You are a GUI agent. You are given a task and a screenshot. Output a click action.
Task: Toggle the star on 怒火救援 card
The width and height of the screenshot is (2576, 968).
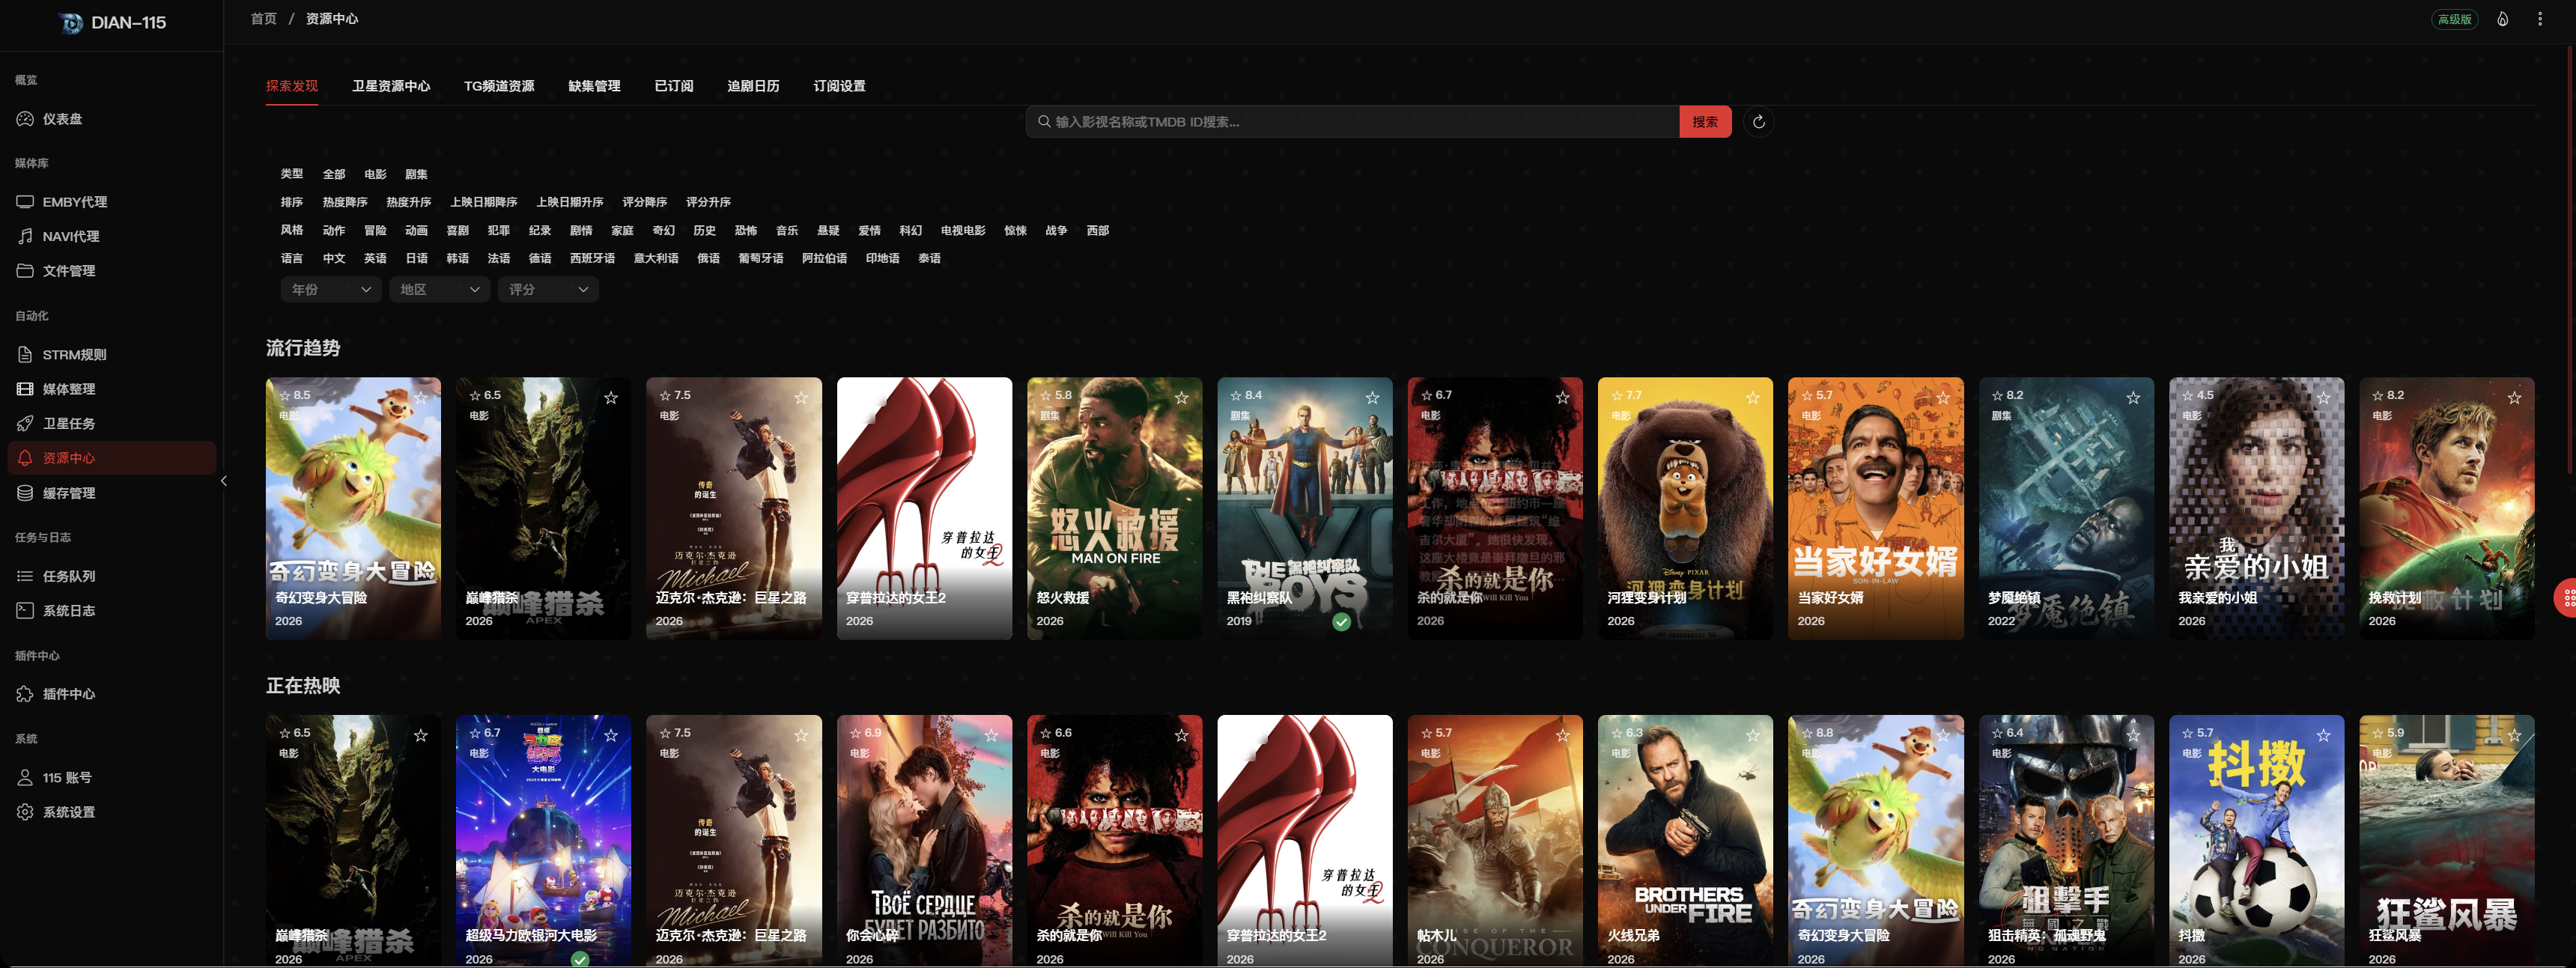(x=1182, y=398)
